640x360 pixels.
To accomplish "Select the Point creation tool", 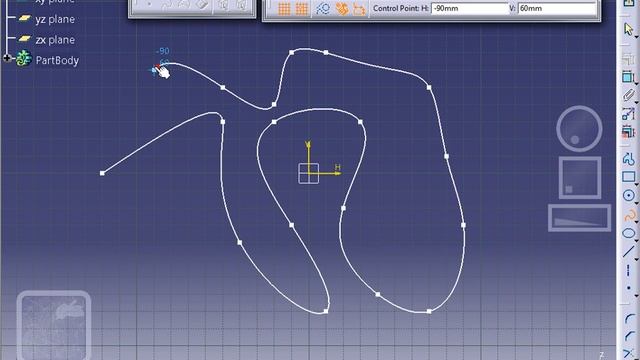I will [629, 288].
